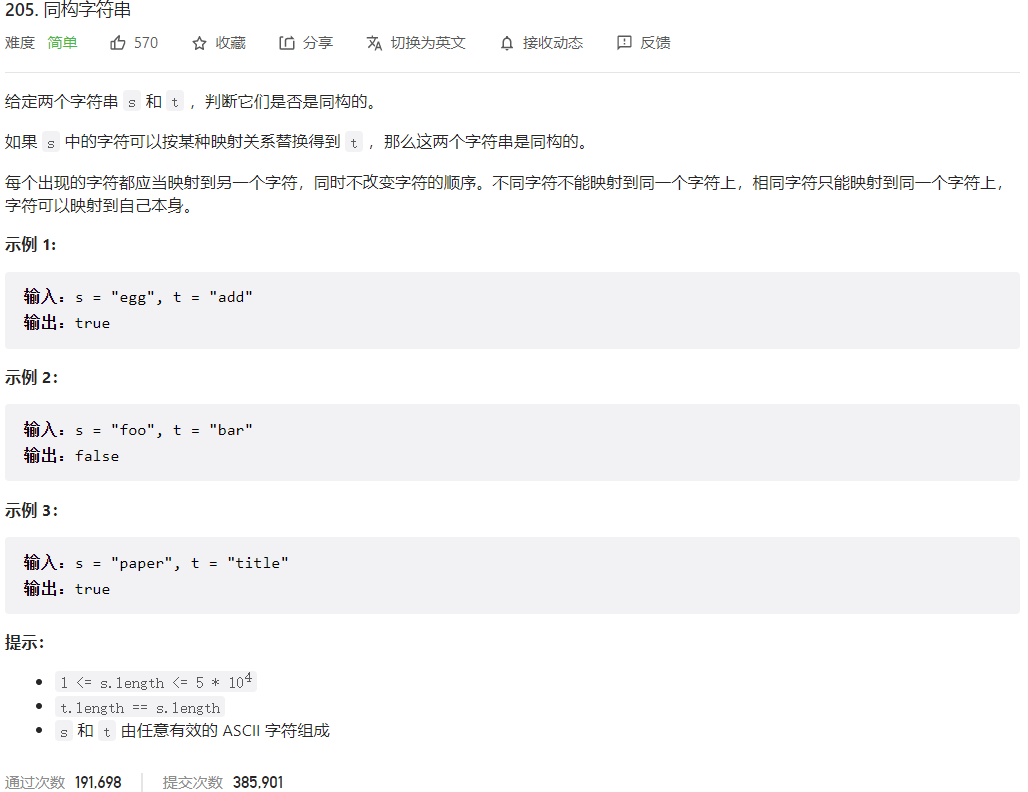The width and height of the screenshot is (1028, 792).
Task: Click the title 205. 同构字符串
Action: click(68, 10)
